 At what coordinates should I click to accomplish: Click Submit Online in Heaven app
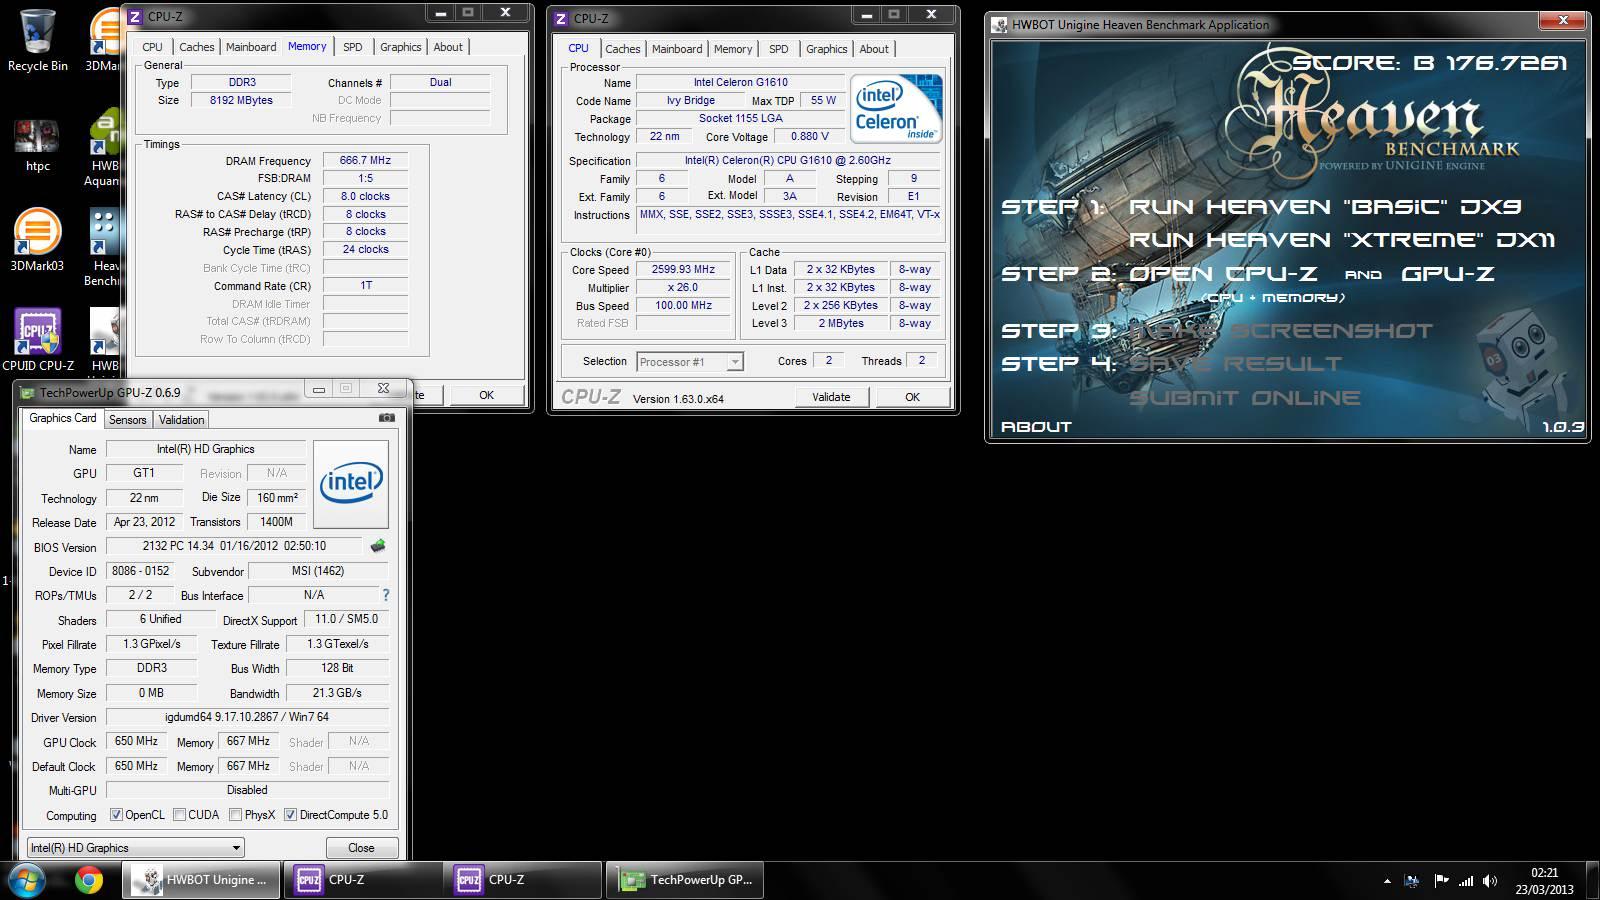pos(1245,398)
